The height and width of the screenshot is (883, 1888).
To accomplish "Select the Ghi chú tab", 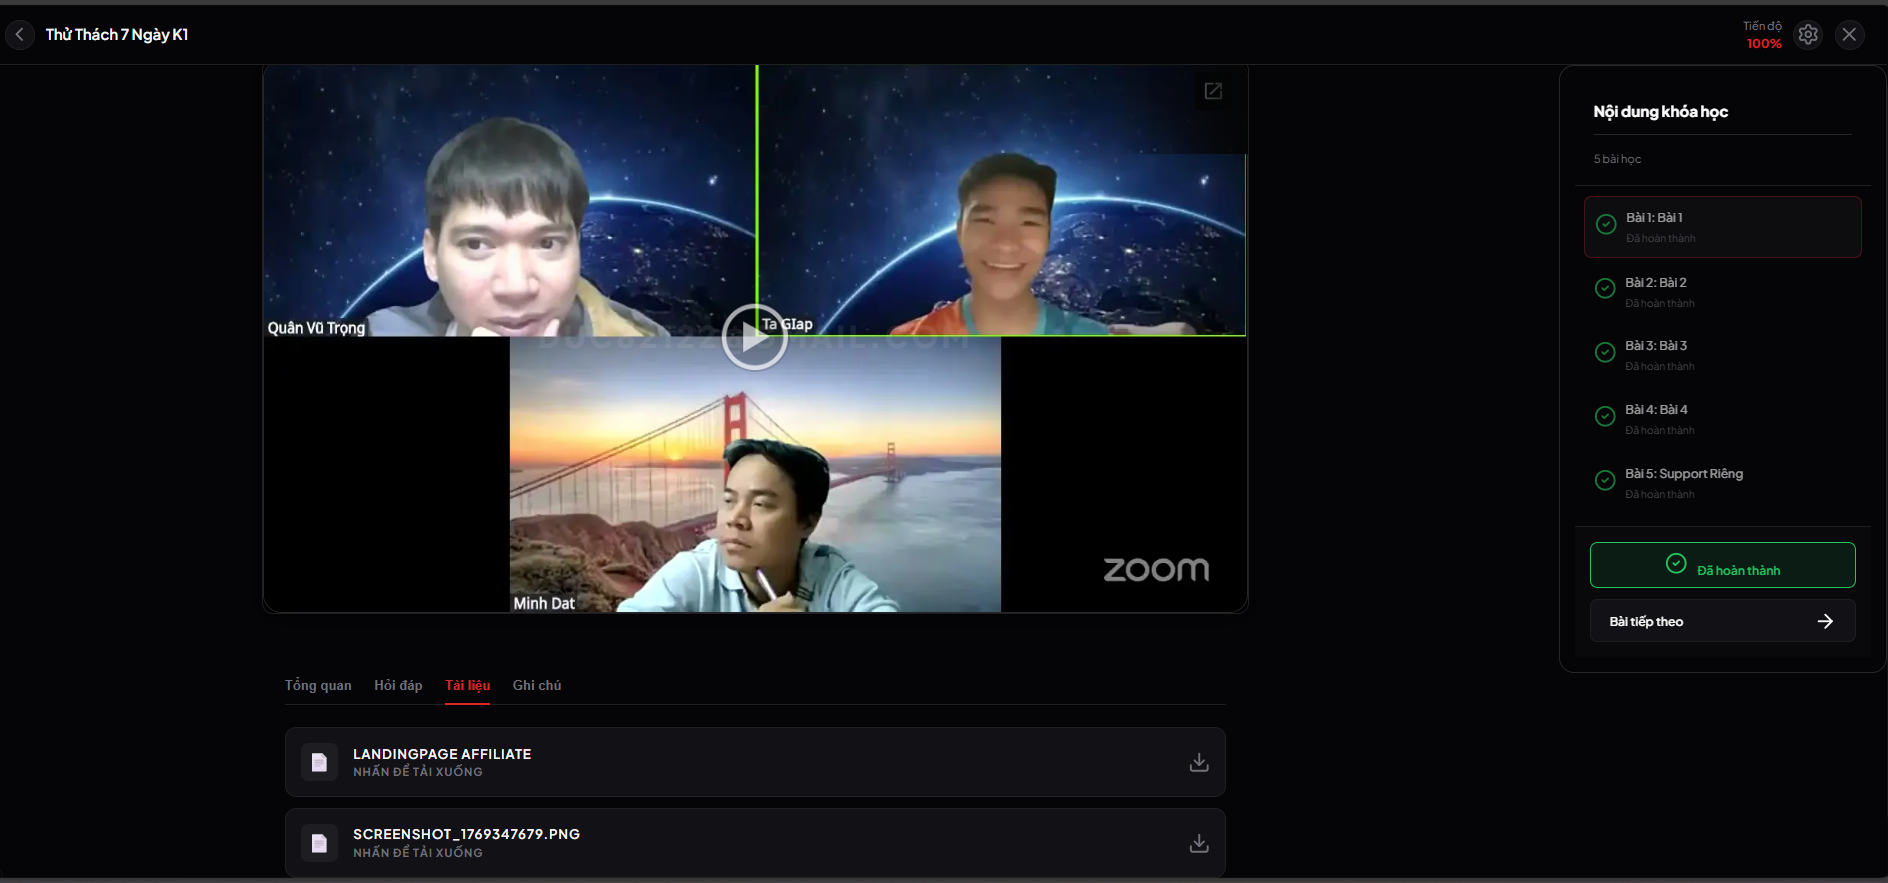I will tap(537, 685).
